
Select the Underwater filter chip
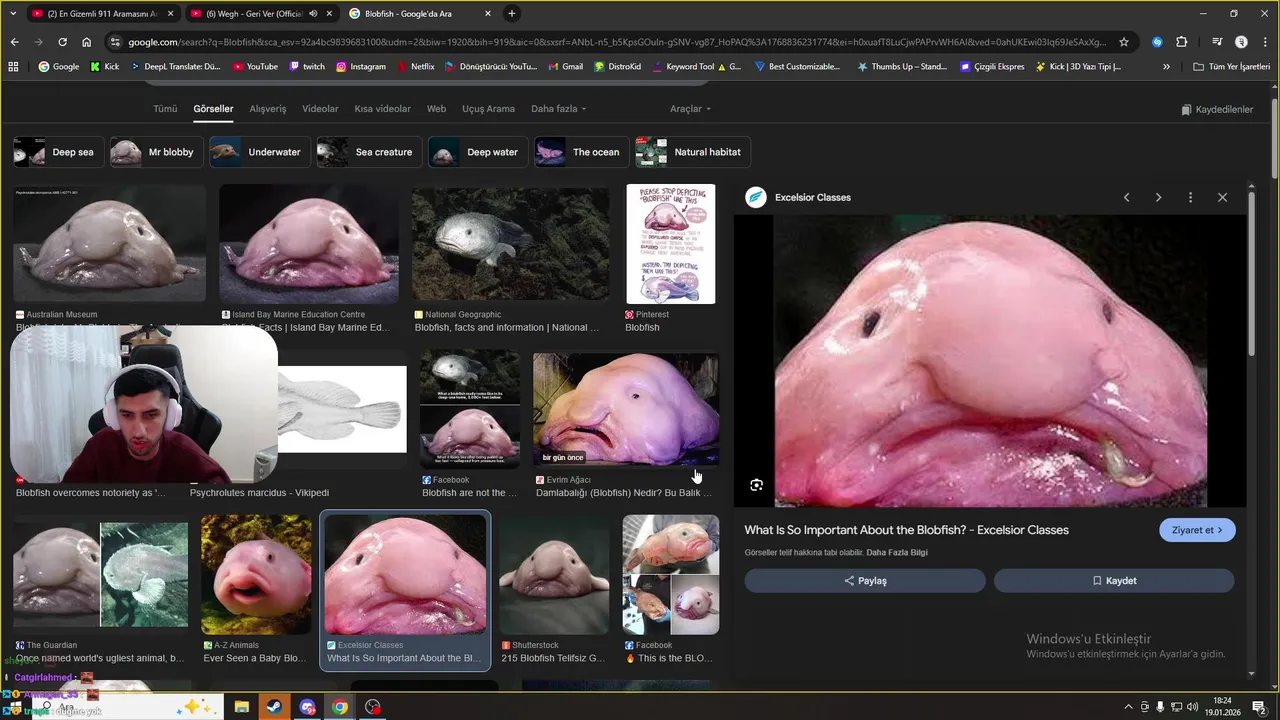tap(259, 152)
